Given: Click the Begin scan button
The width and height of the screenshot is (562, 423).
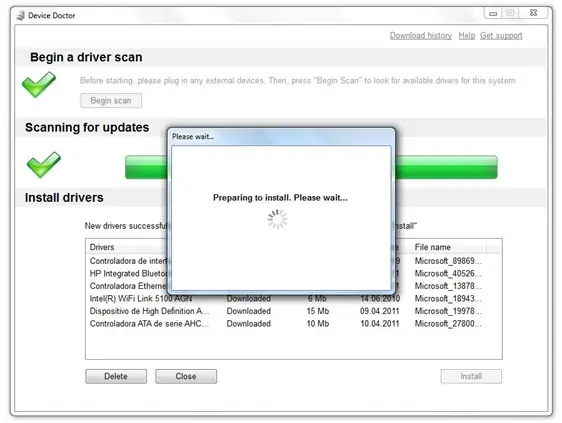Looking at the screenshot, I should [x=111, y=100].
